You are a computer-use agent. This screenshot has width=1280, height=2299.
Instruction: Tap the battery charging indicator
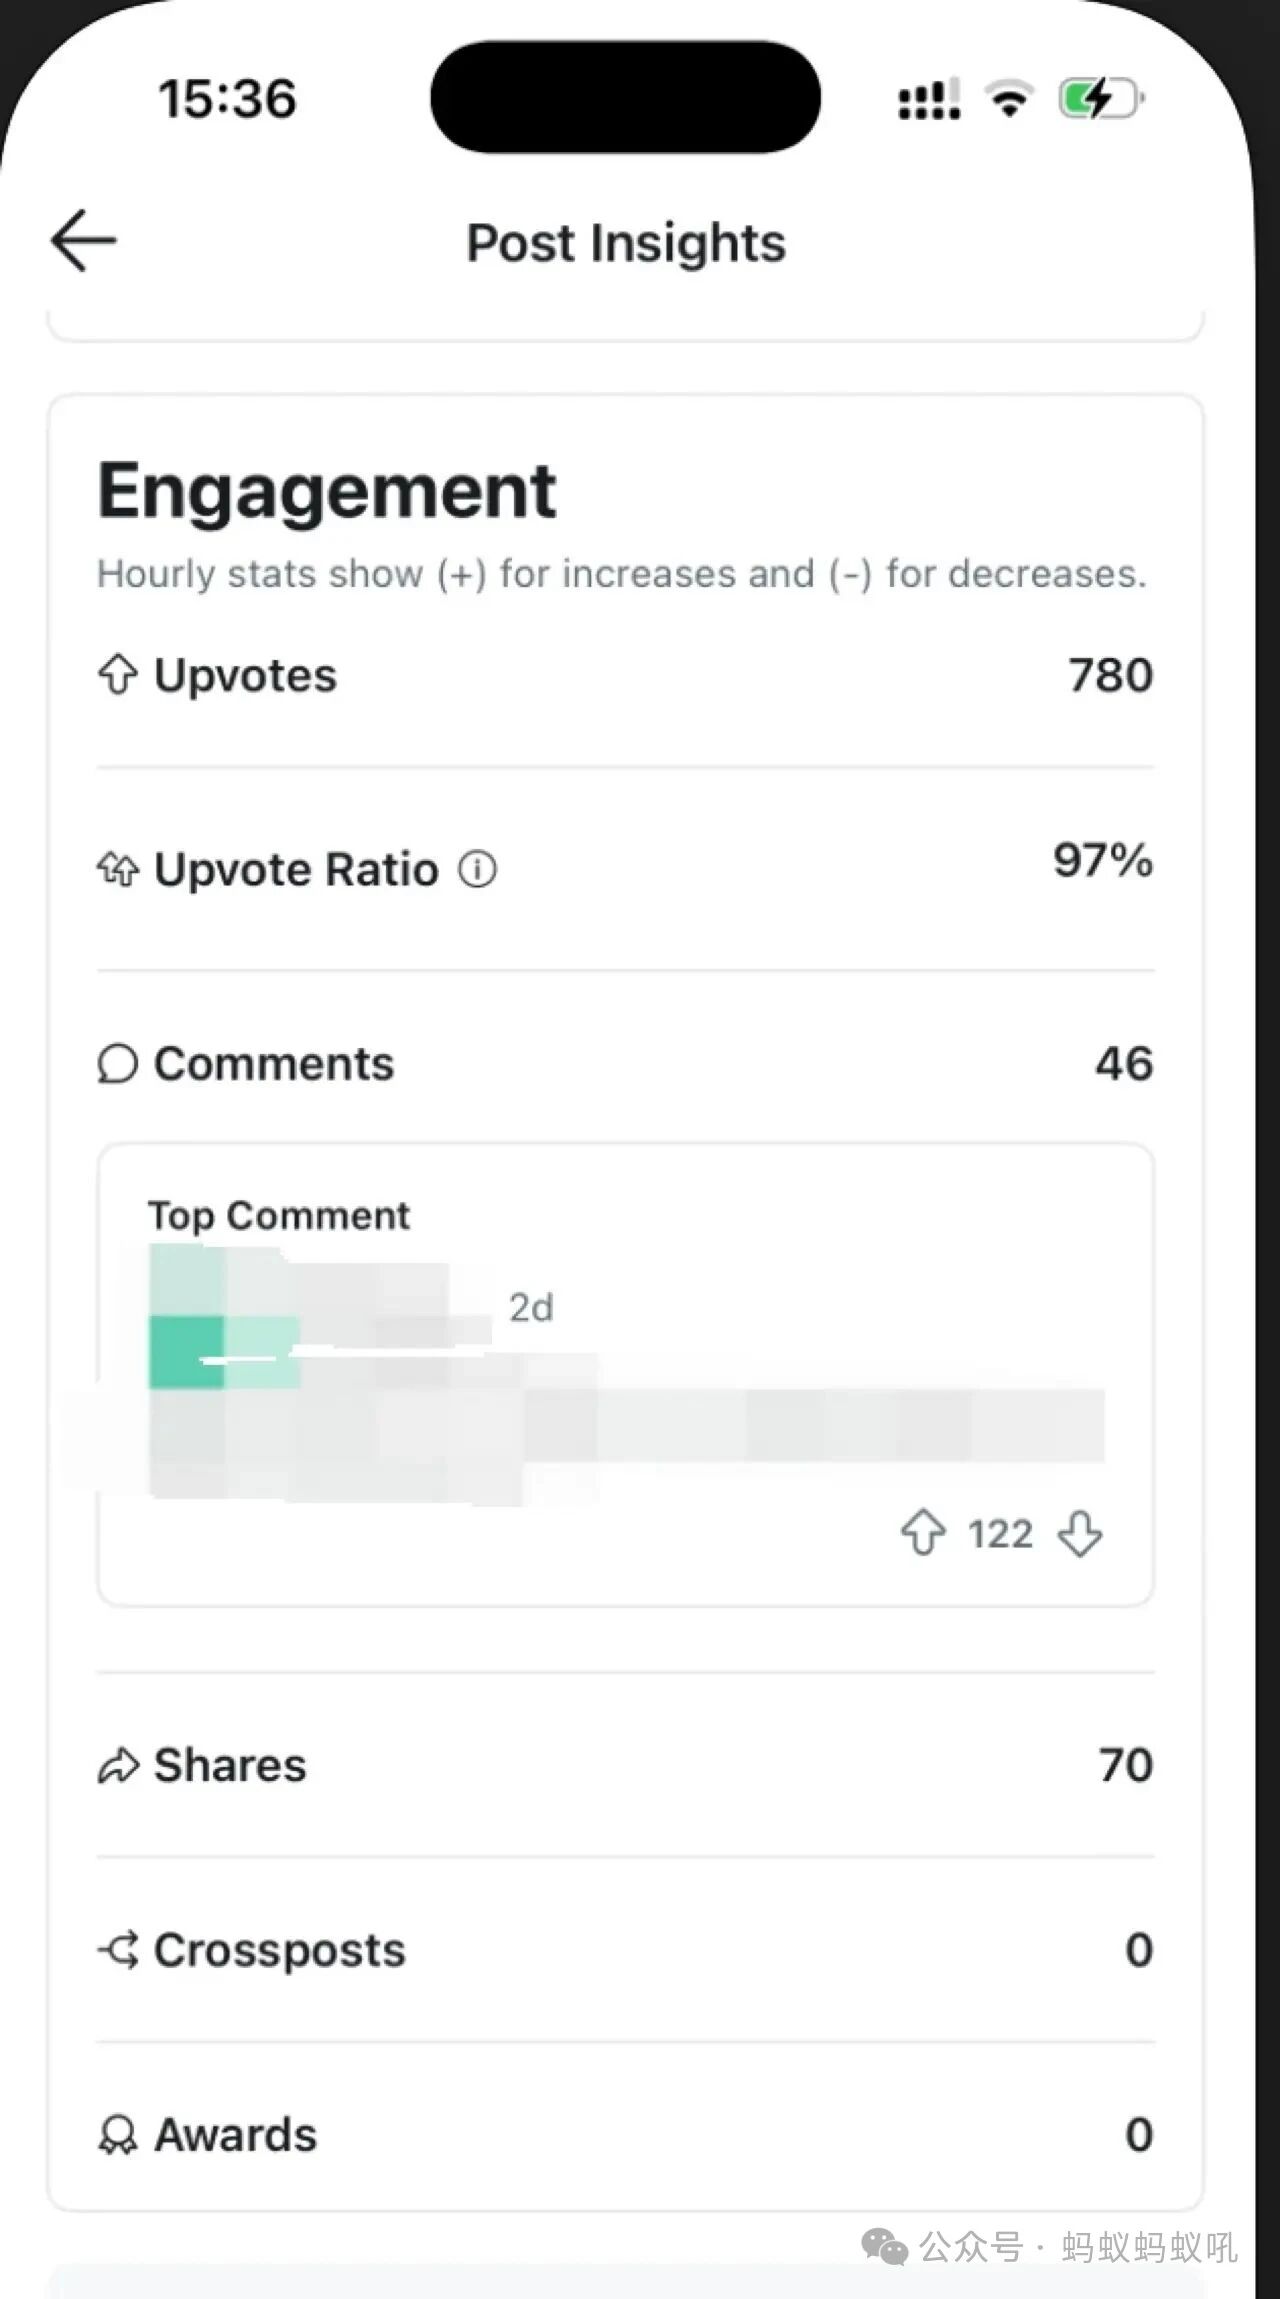tap(1100, 99)
